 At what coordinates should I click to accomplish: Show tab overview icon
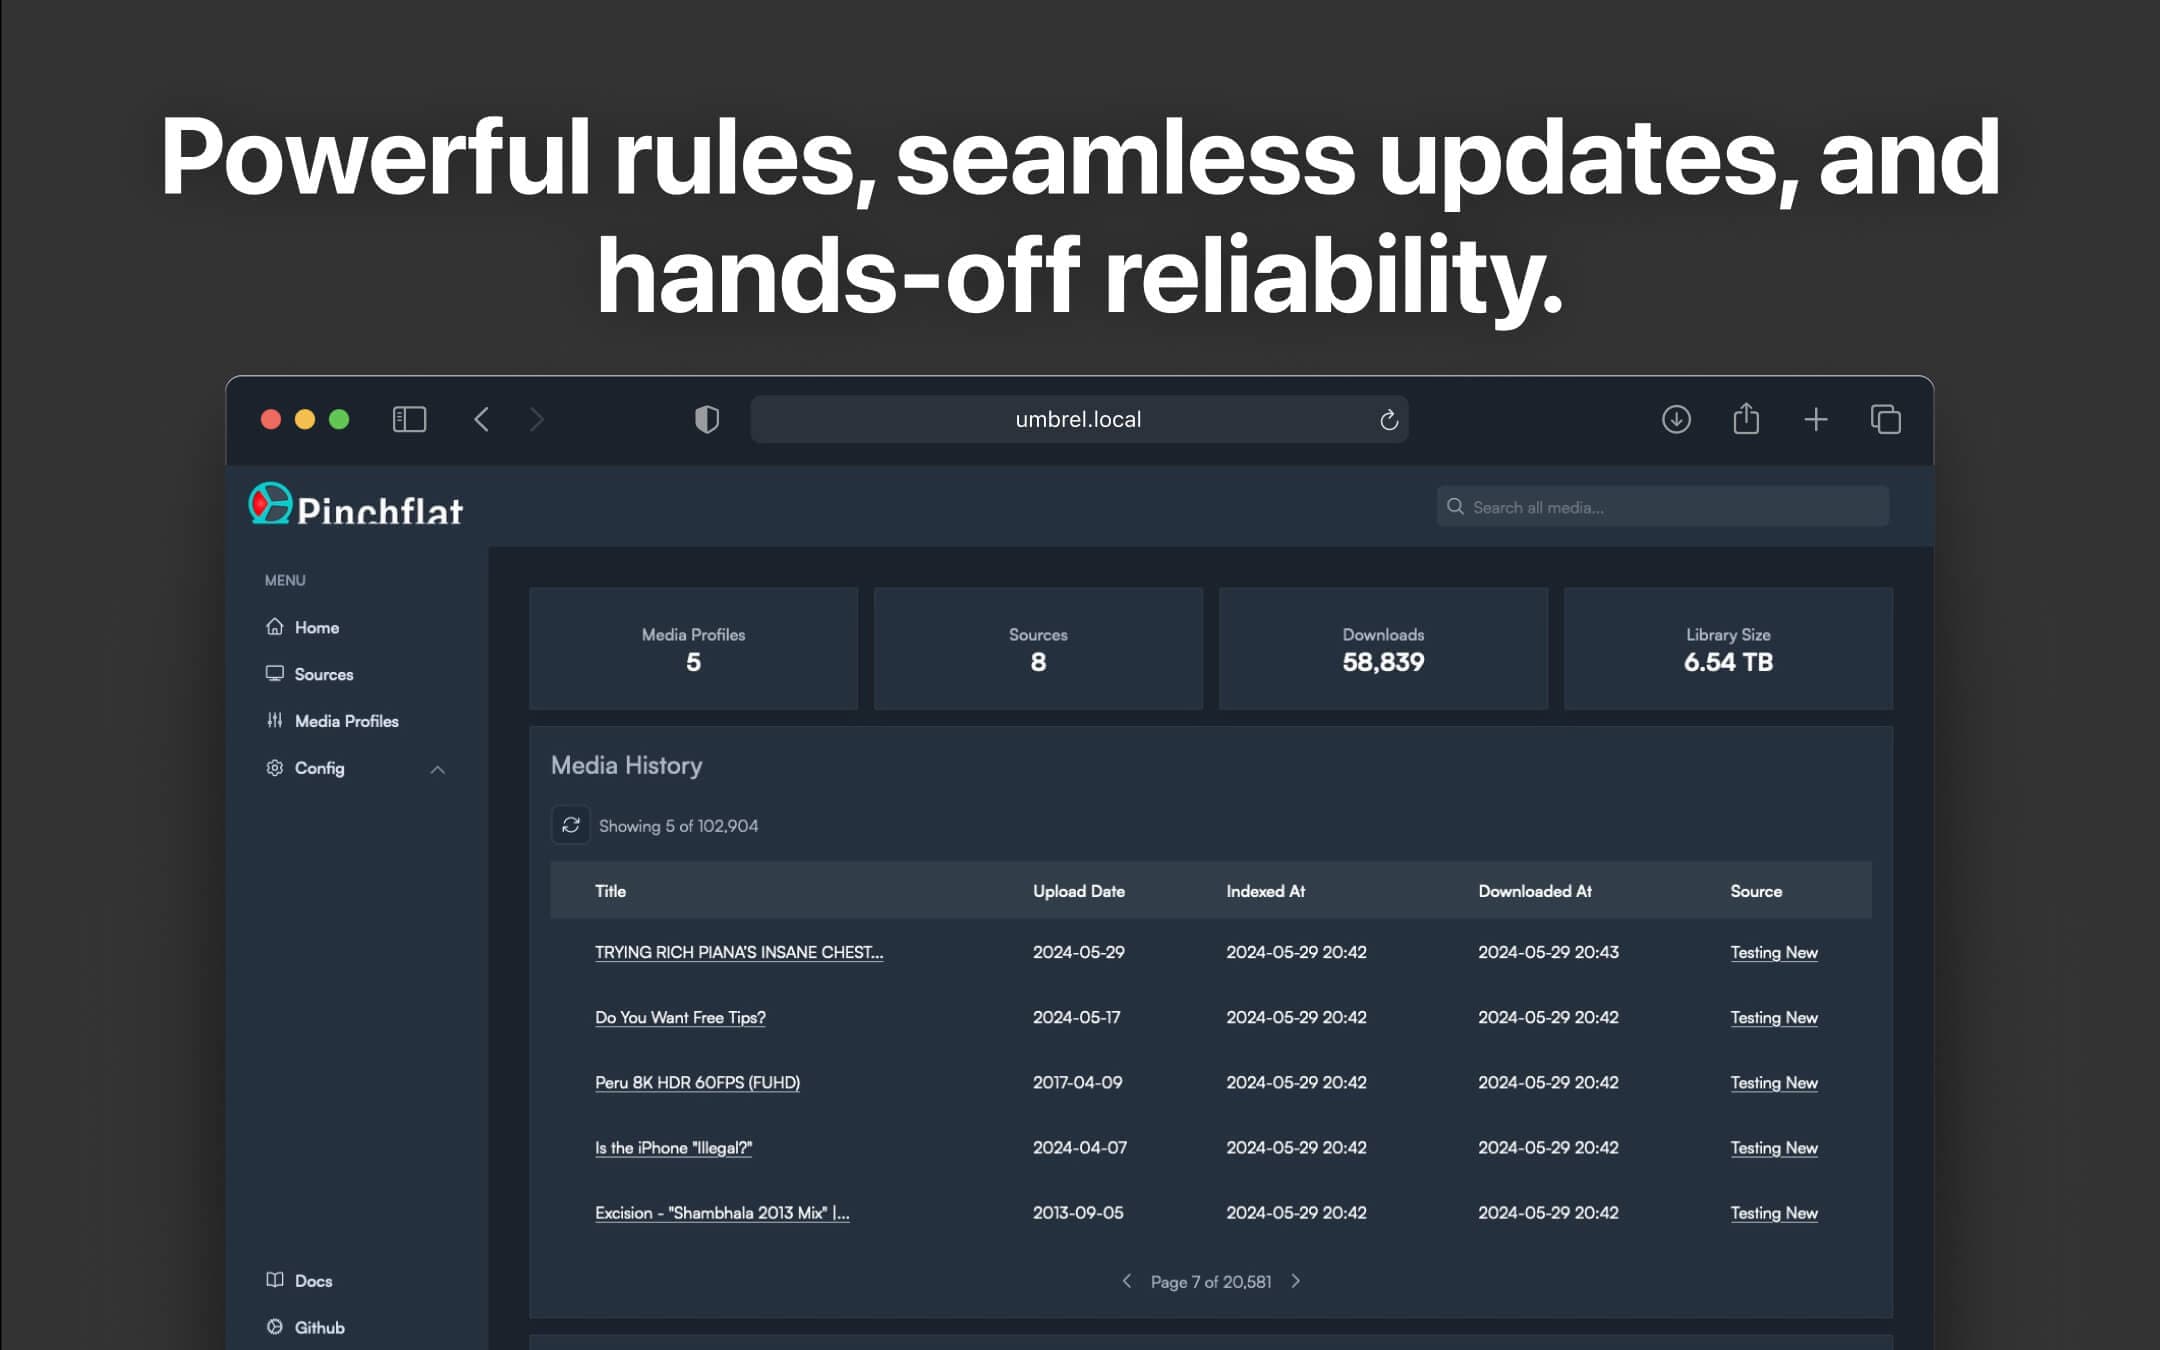[1886, 419]
